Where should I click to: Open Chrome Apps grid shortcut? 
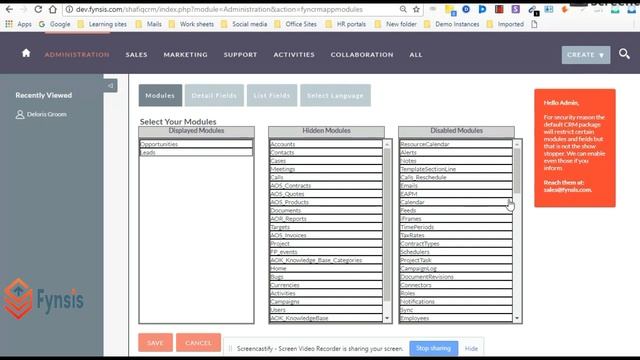coord(9,24)
